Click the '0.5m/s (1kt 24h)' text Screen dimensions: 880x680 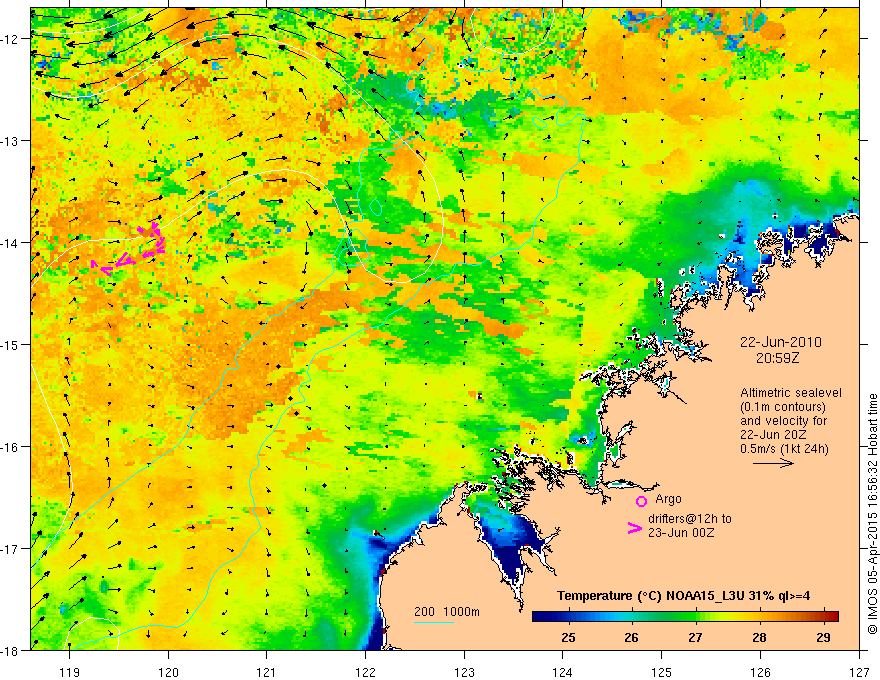tap(784, 449)
